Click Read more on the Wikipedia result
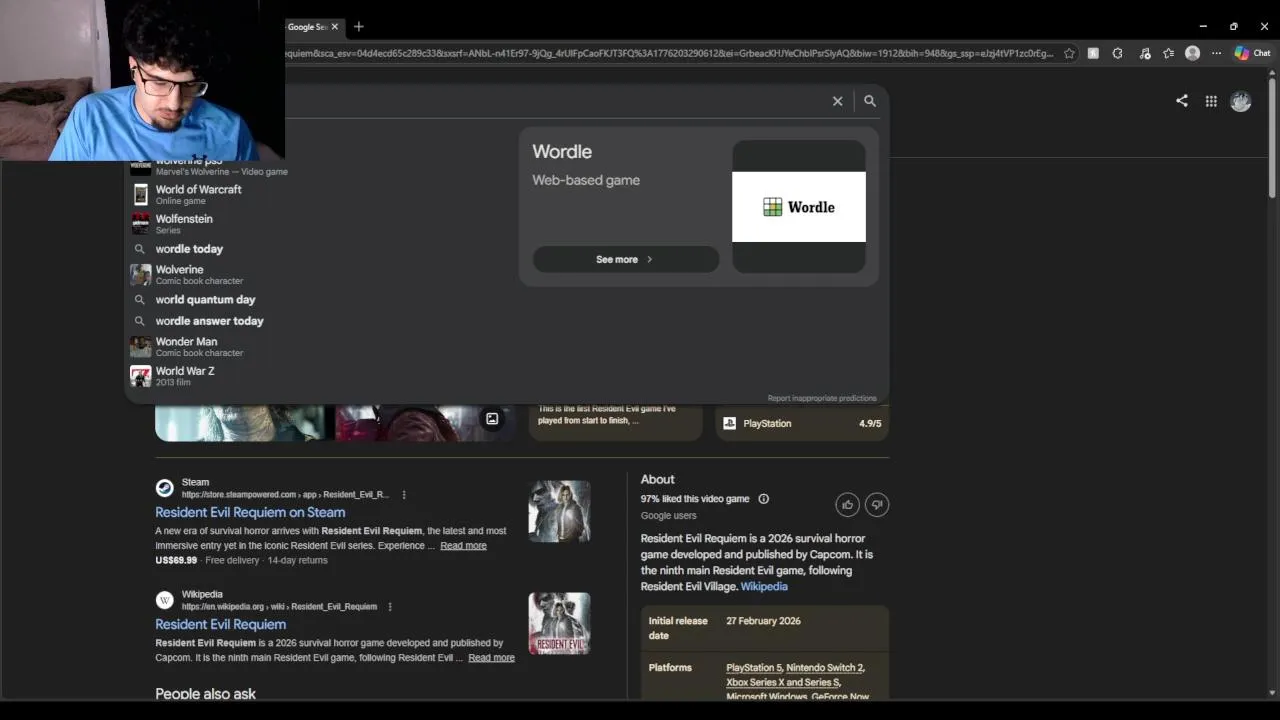The width and height of the screenshot is (1280, 720). 491,658
